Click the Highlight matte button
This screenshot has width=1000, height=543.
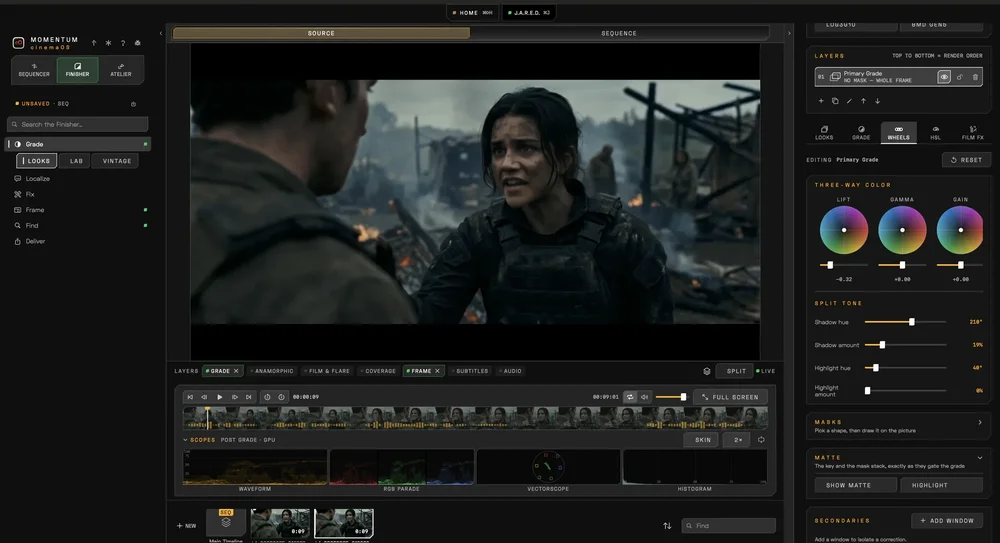(x=941, y=485)
